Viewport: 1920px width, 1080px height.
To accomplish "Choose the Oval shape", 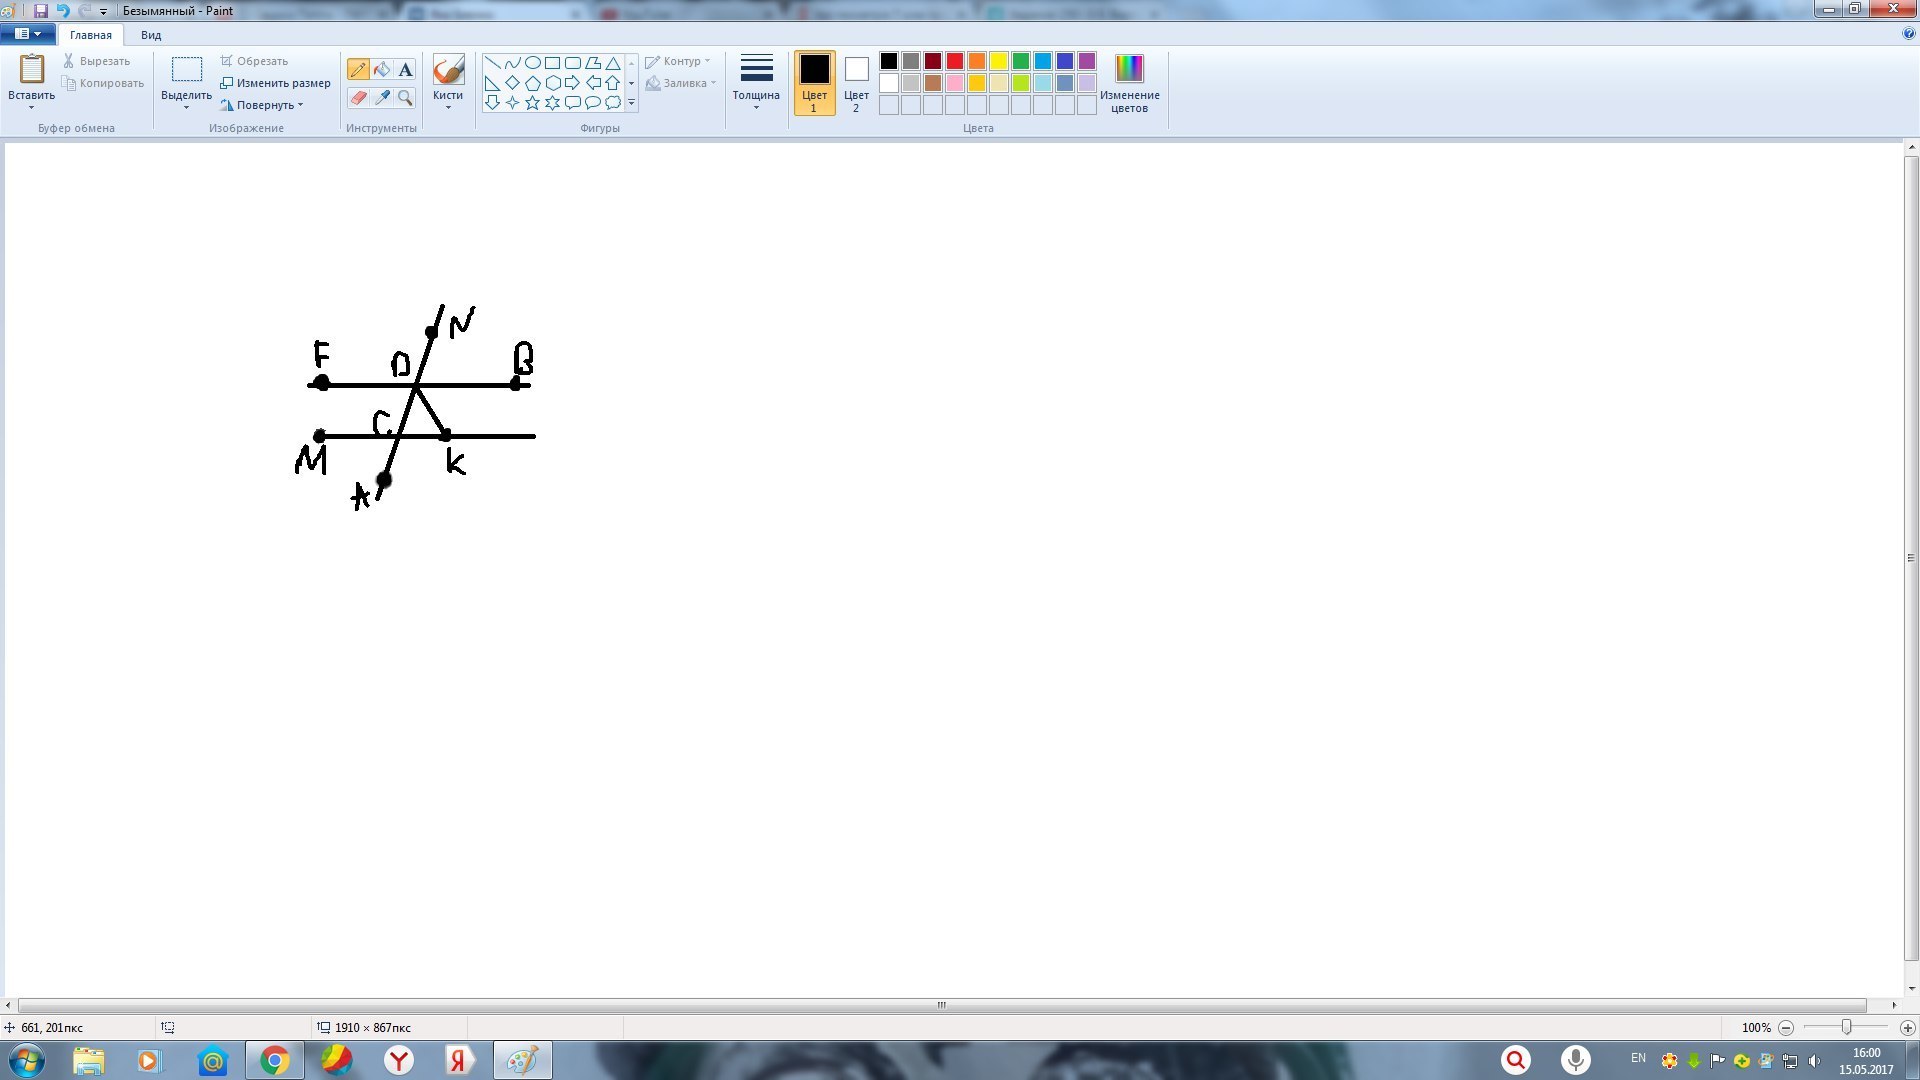I will click(533, 63).
